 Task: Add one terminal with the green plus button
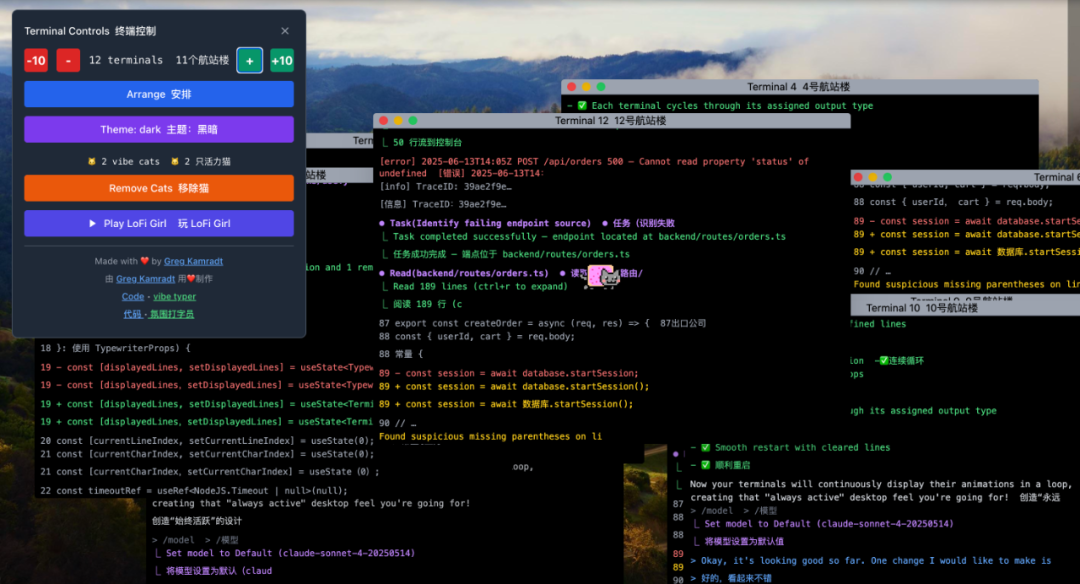point(249,61)
